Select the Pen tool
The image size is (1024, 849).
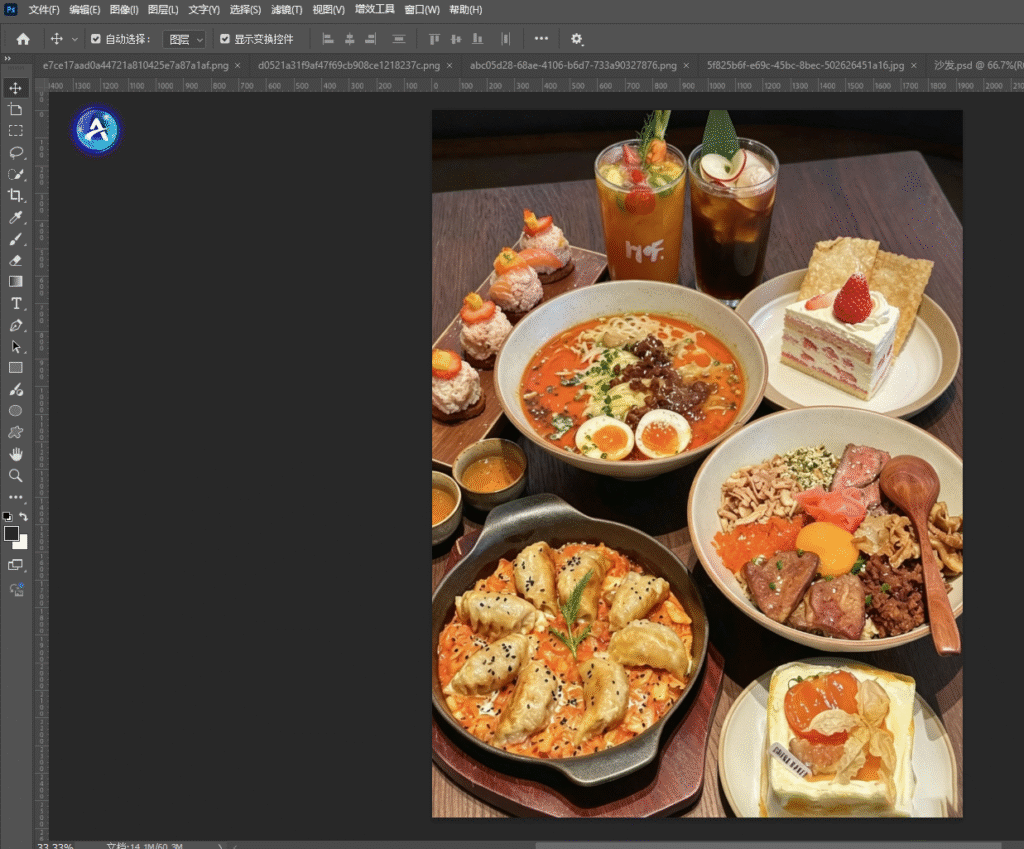click(16, 325)
